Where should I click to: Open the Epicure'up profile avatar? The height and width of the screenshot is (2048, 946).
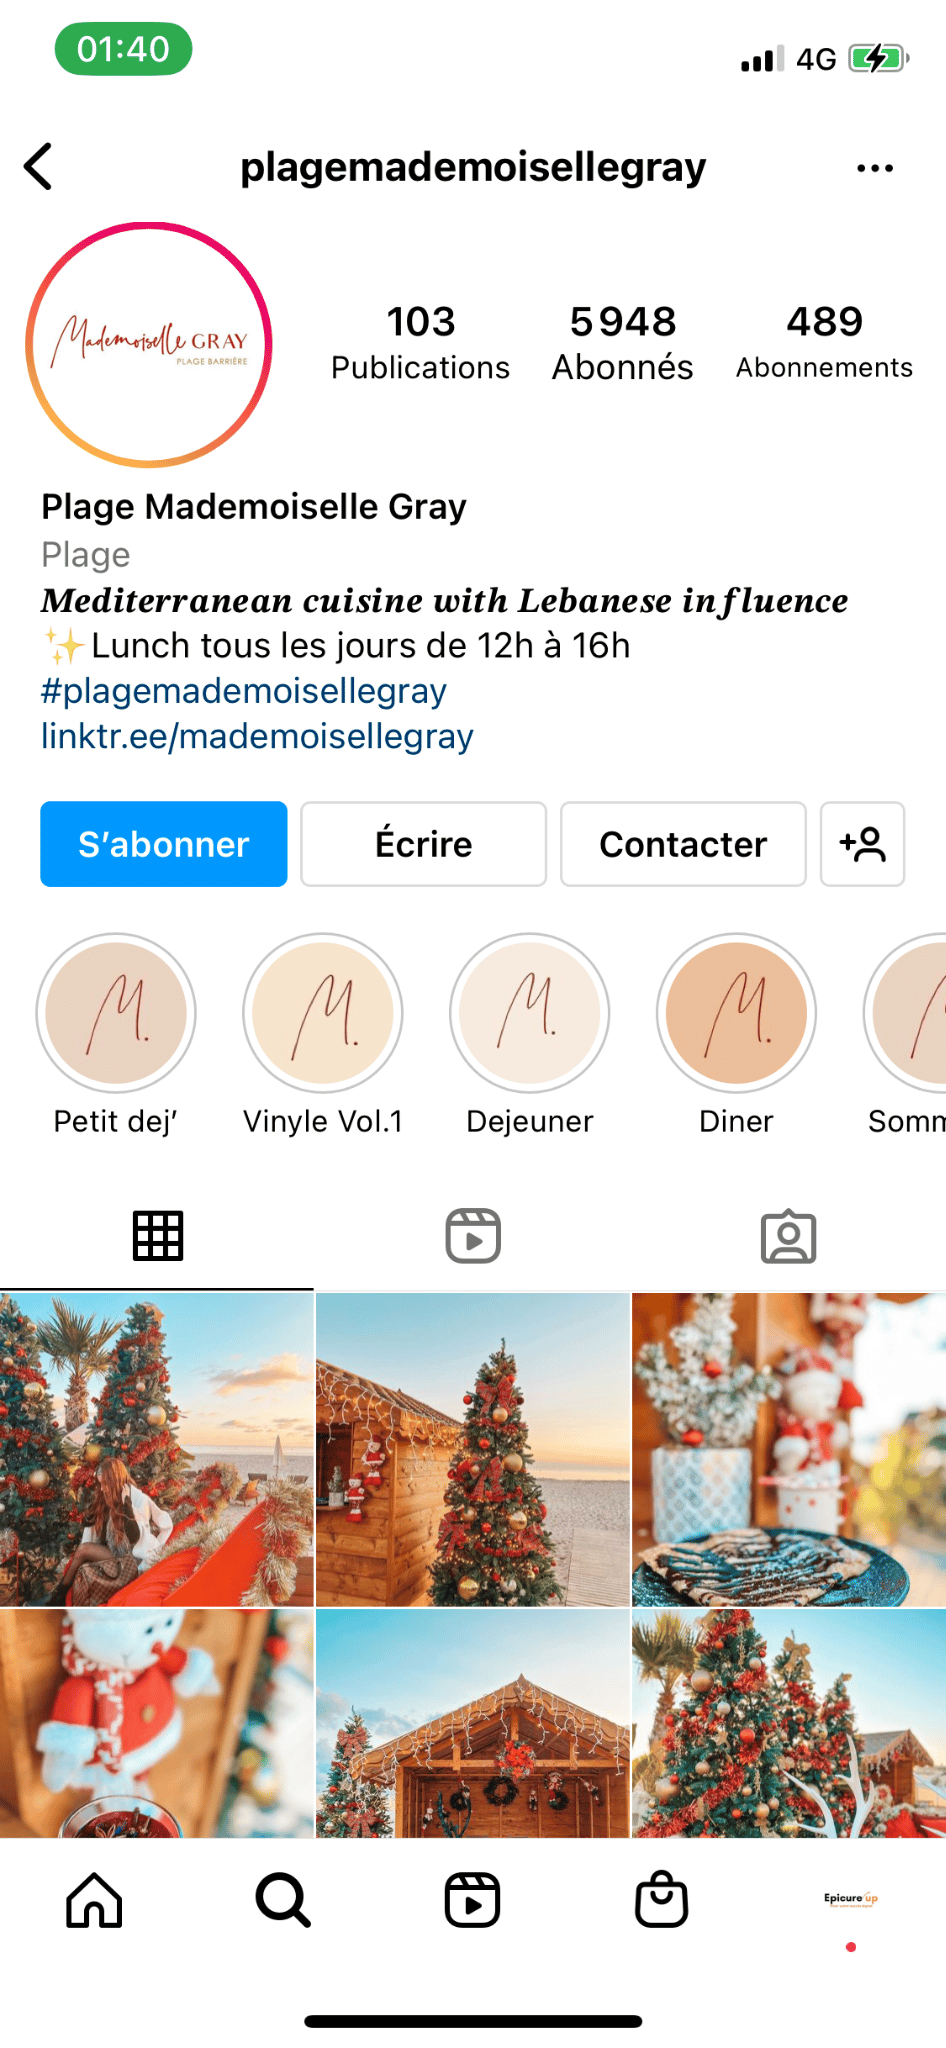[851, 1899]
